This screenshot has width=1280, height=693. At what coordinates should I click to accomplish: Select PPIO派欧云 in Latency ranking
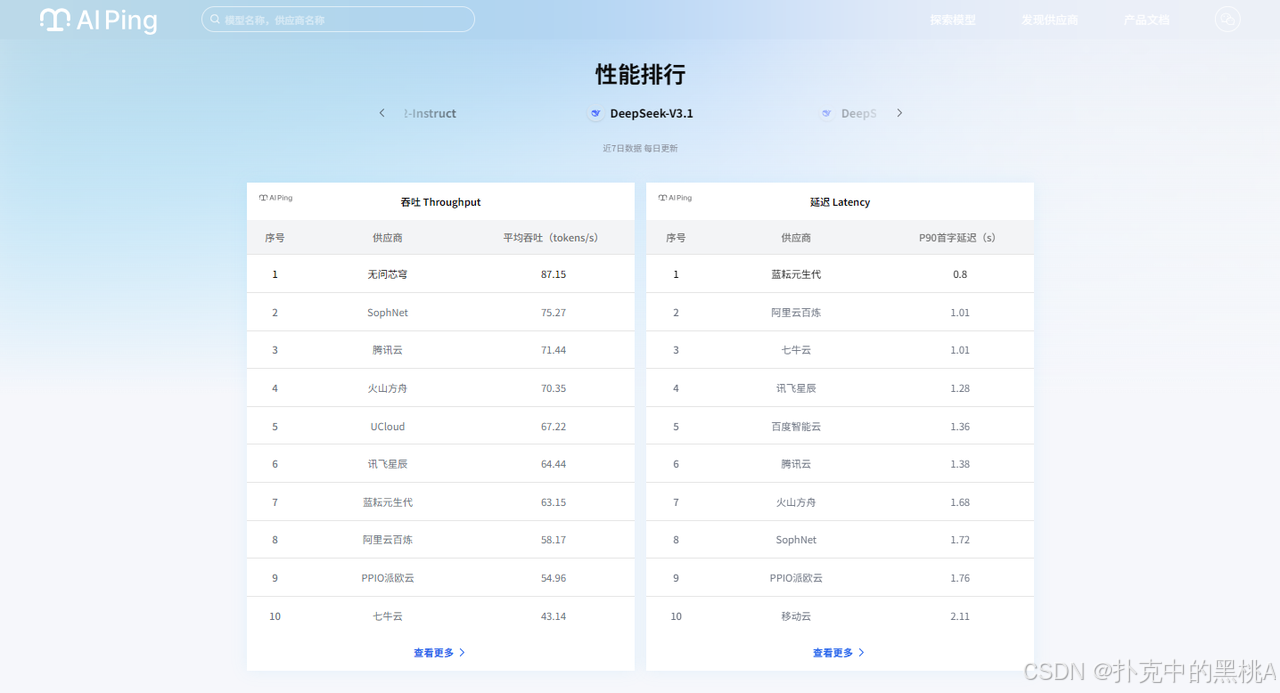point(796,578)
